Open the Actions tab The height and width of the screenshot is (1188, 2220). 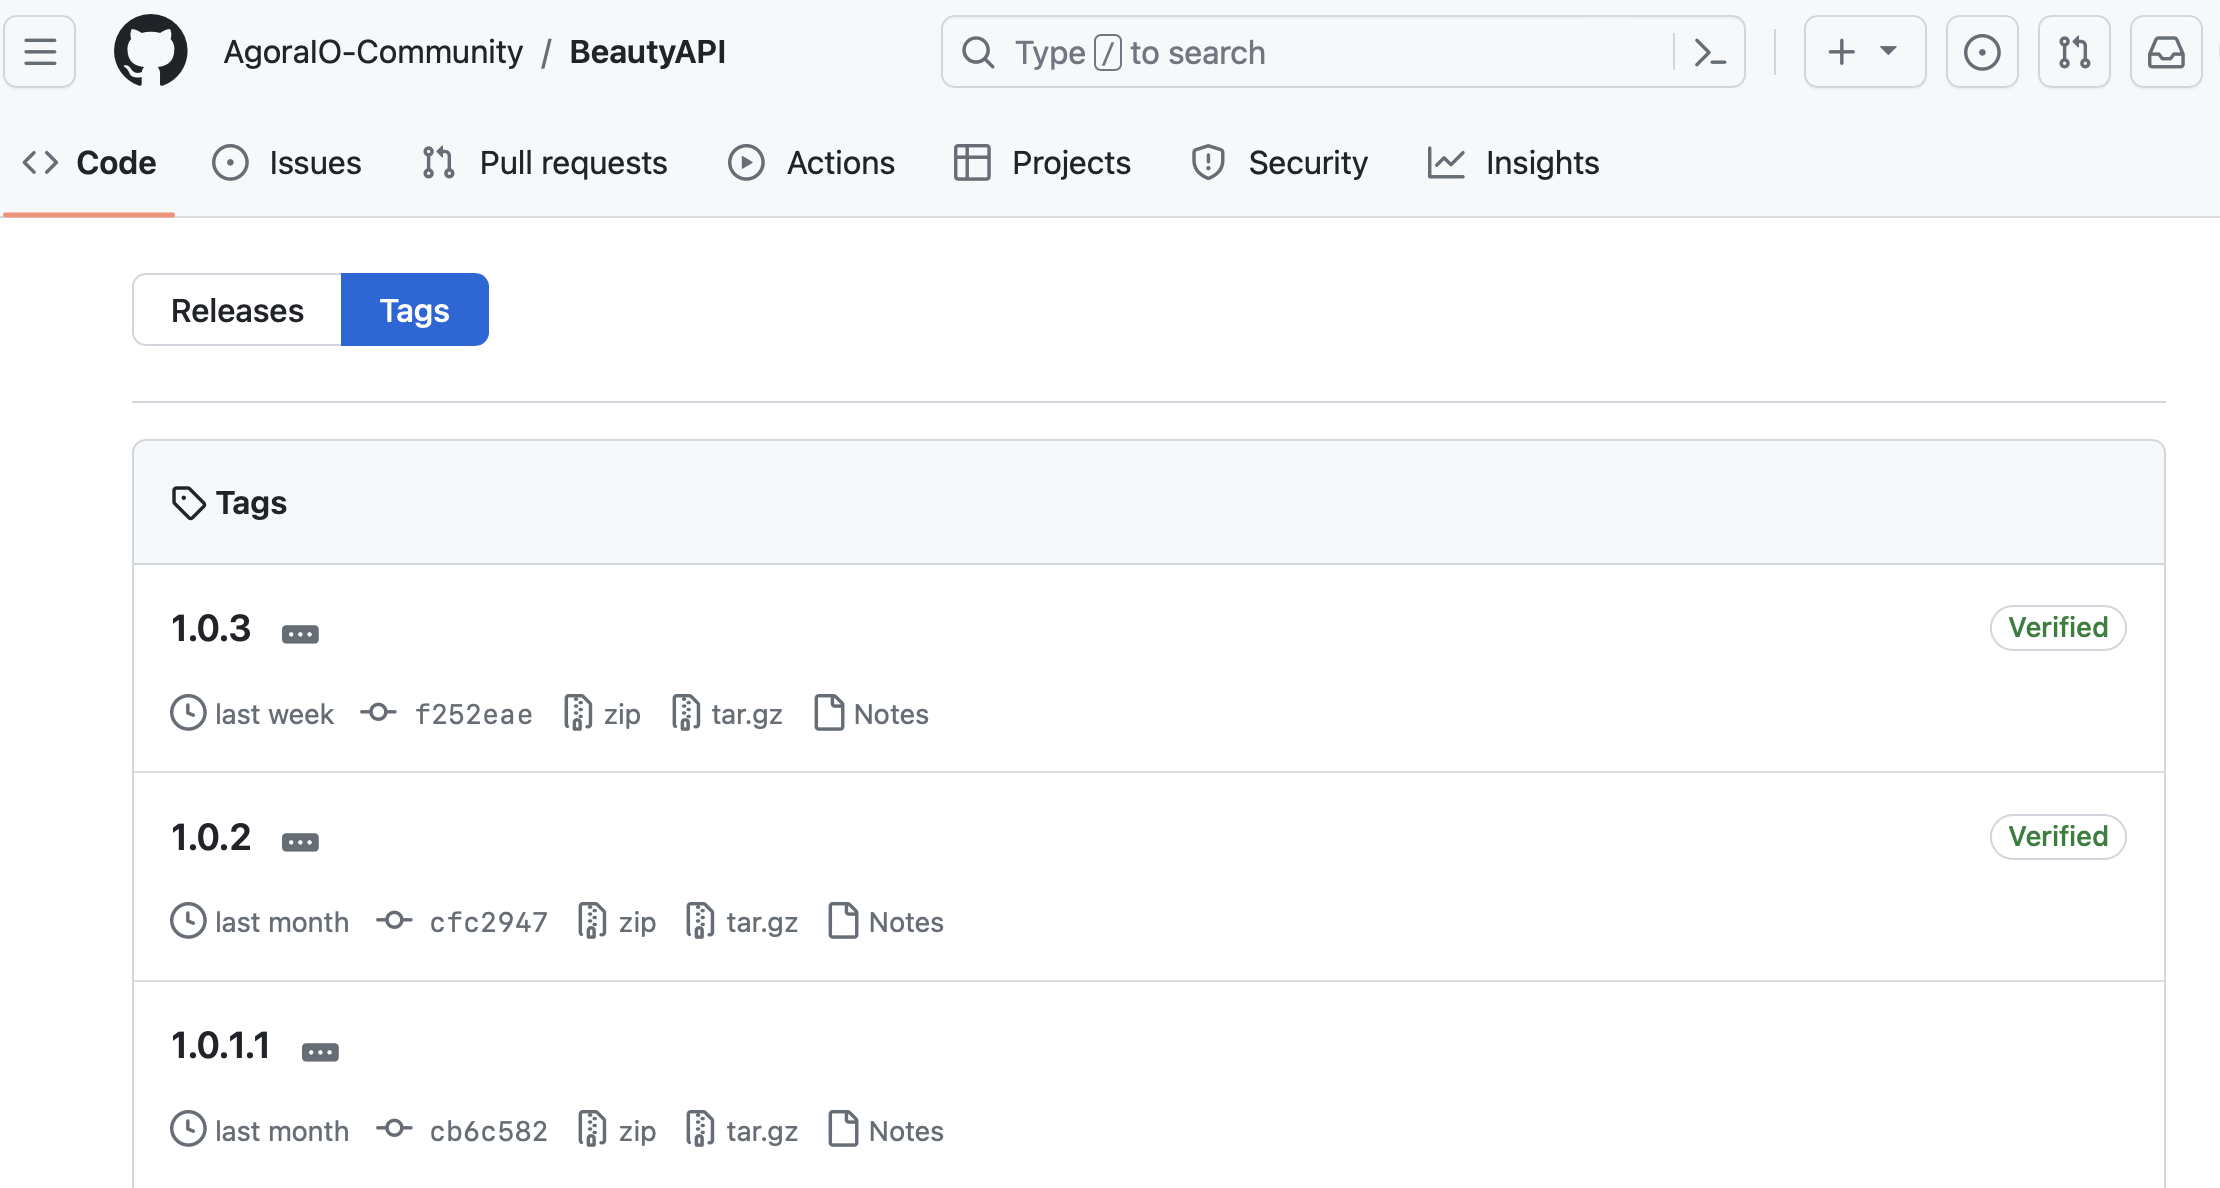point(811,163)
